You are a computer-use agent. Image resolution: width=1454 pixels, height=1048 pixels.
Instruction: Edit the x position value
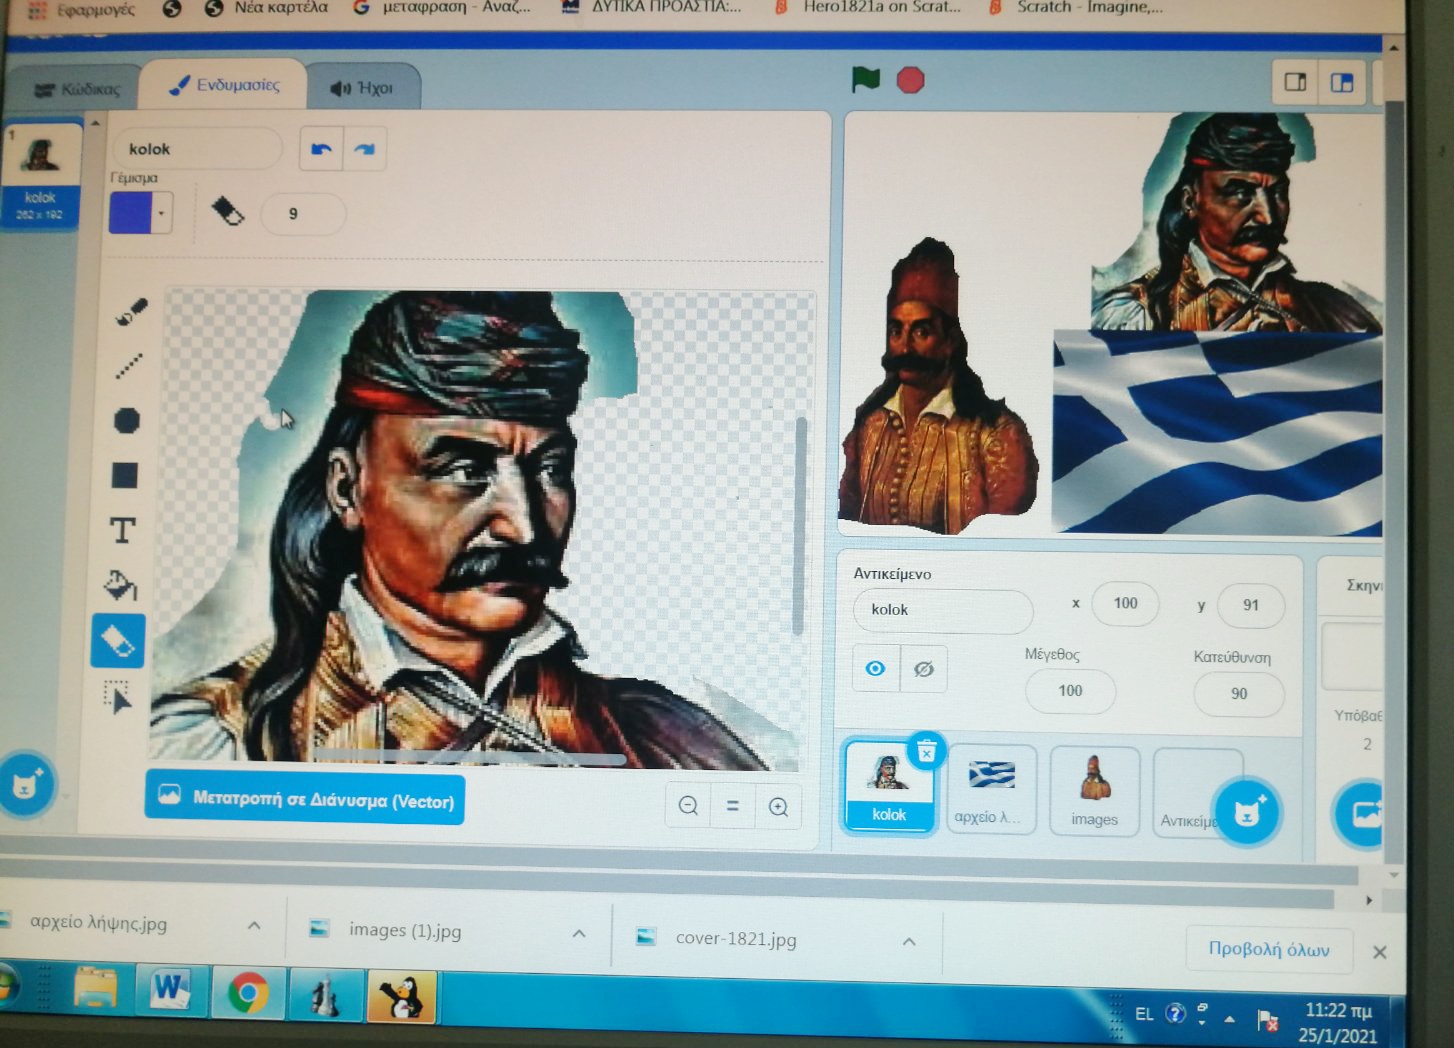(x=1125, y=603)
